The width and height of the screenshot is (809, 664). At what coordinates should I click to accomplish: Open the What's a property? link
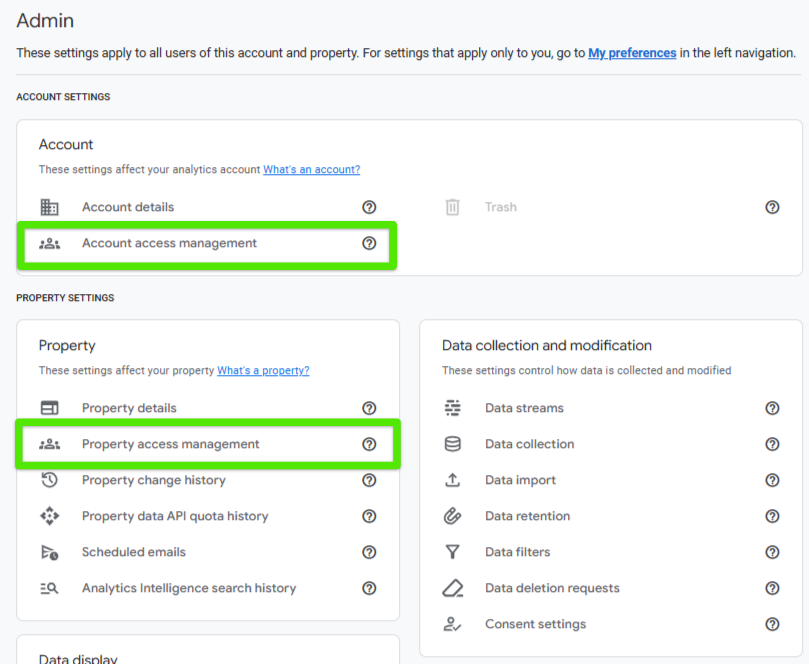click(263, 370)
